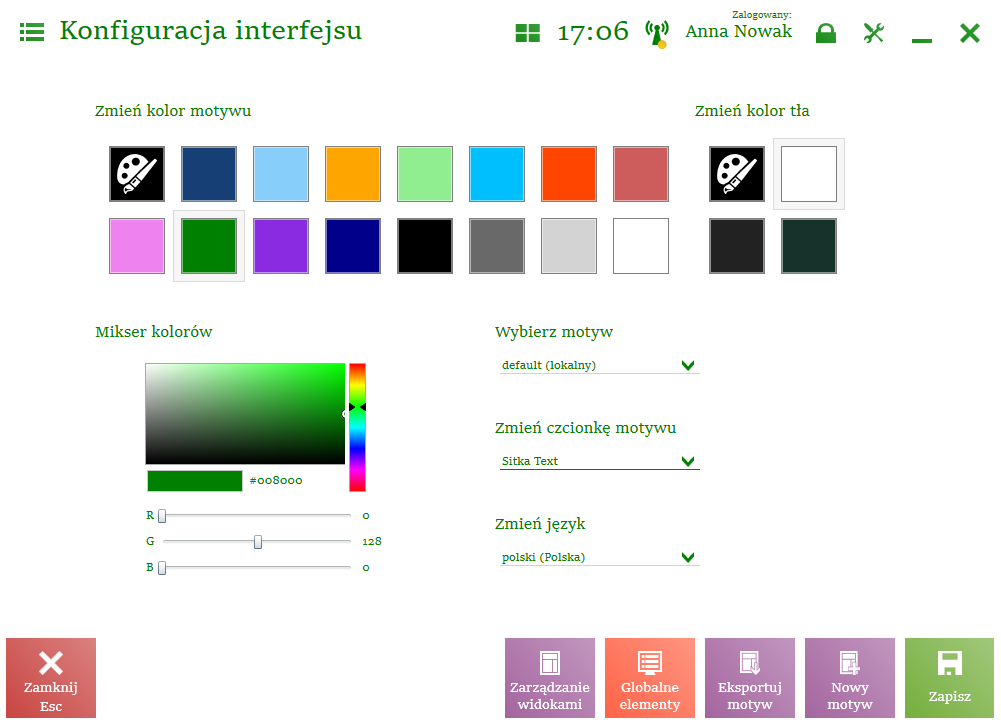The image size is (1001, 723).
Task: Click the green color preview bar
Action: pos(195,481)
